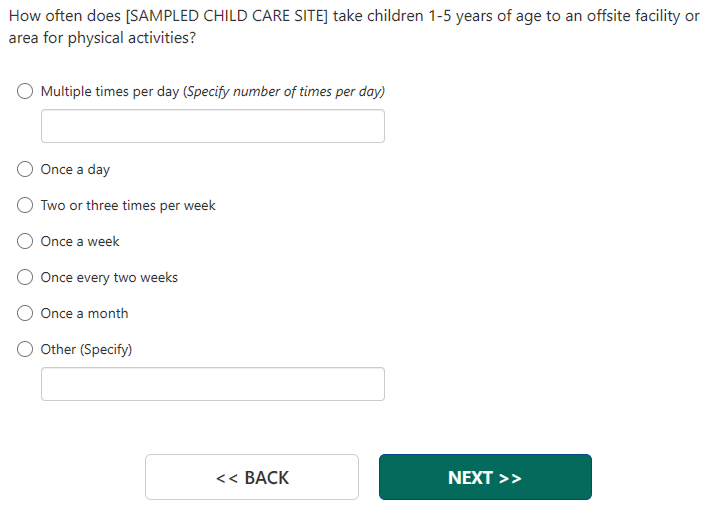Click the 'Multiple times per day' label text

(x=110, y=91)
